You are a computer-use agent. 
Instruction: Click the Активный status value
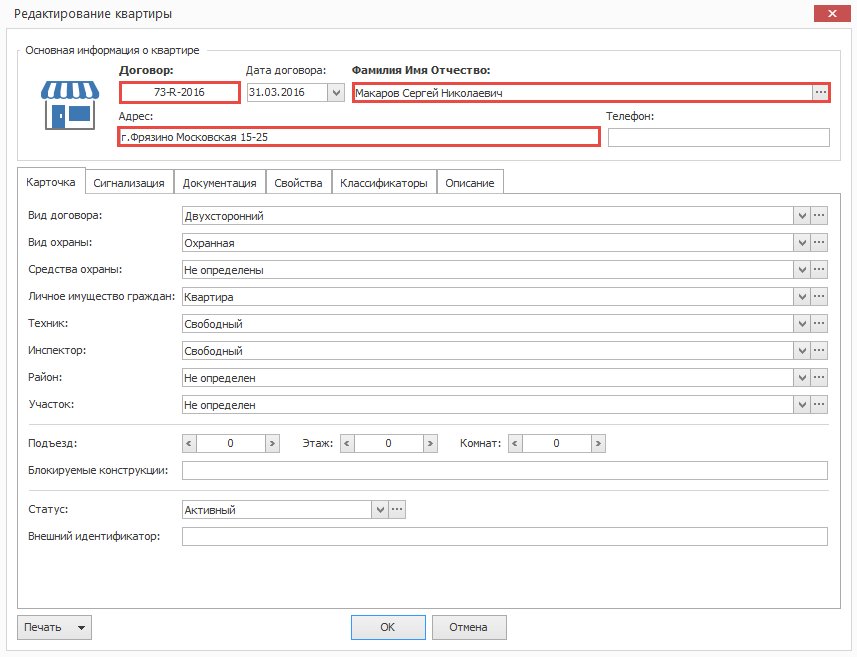pyautogui.click(x=277, y=510)
